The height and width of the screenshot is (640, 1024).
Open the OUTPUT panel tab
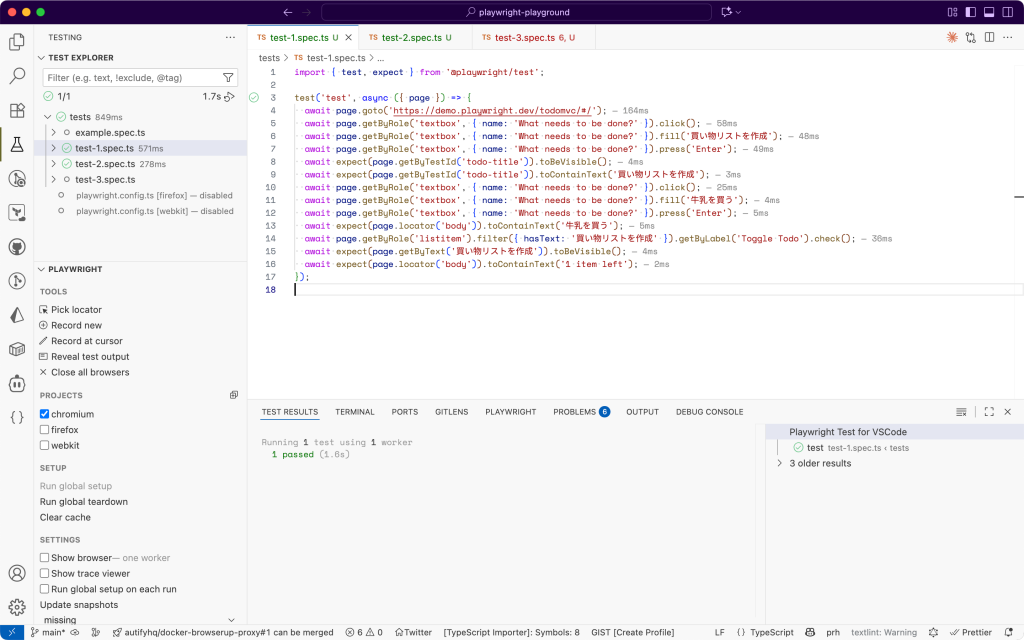click(643, 412)
